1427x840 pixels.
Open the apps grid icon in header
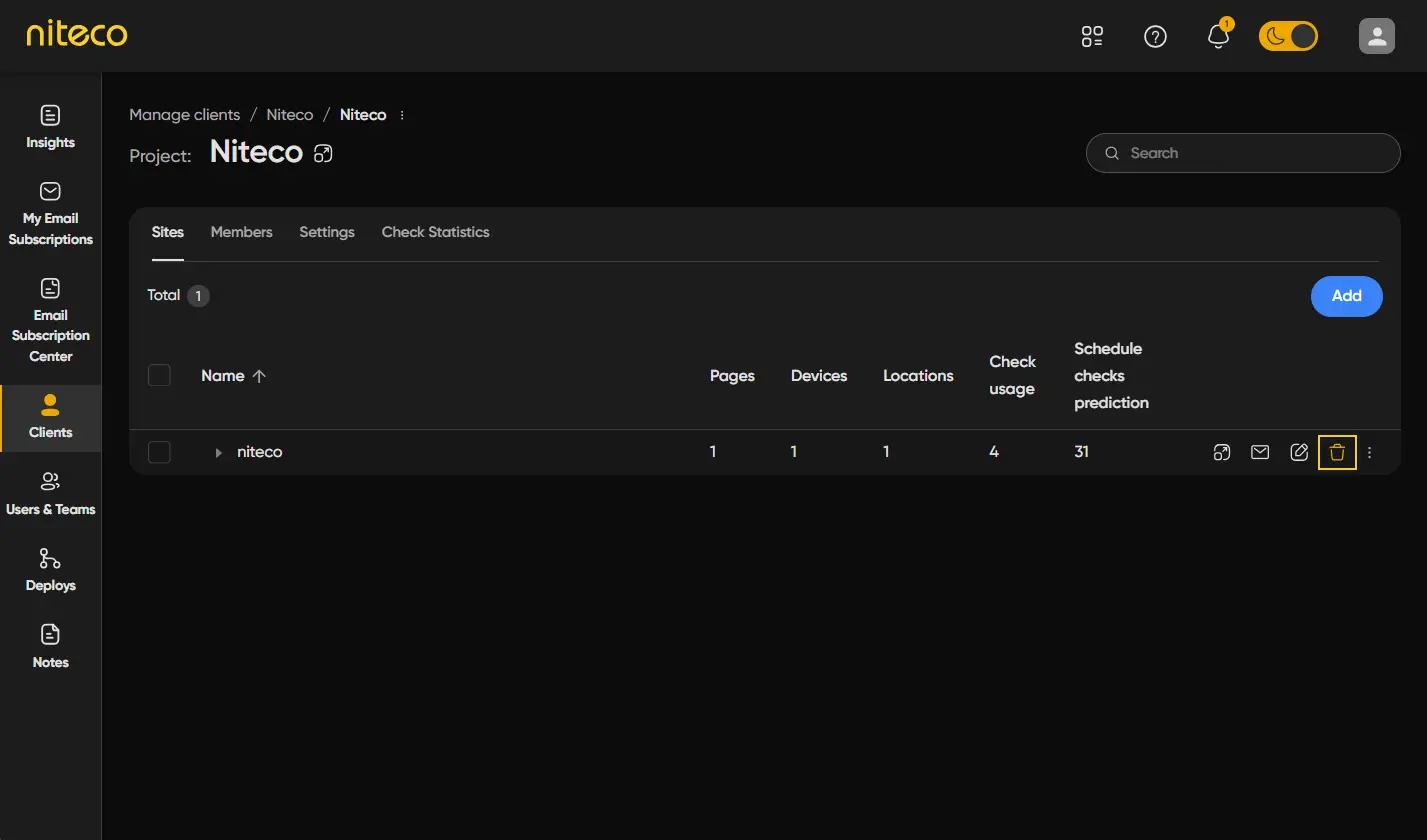pyautogui.click(x=1092, y=37)
